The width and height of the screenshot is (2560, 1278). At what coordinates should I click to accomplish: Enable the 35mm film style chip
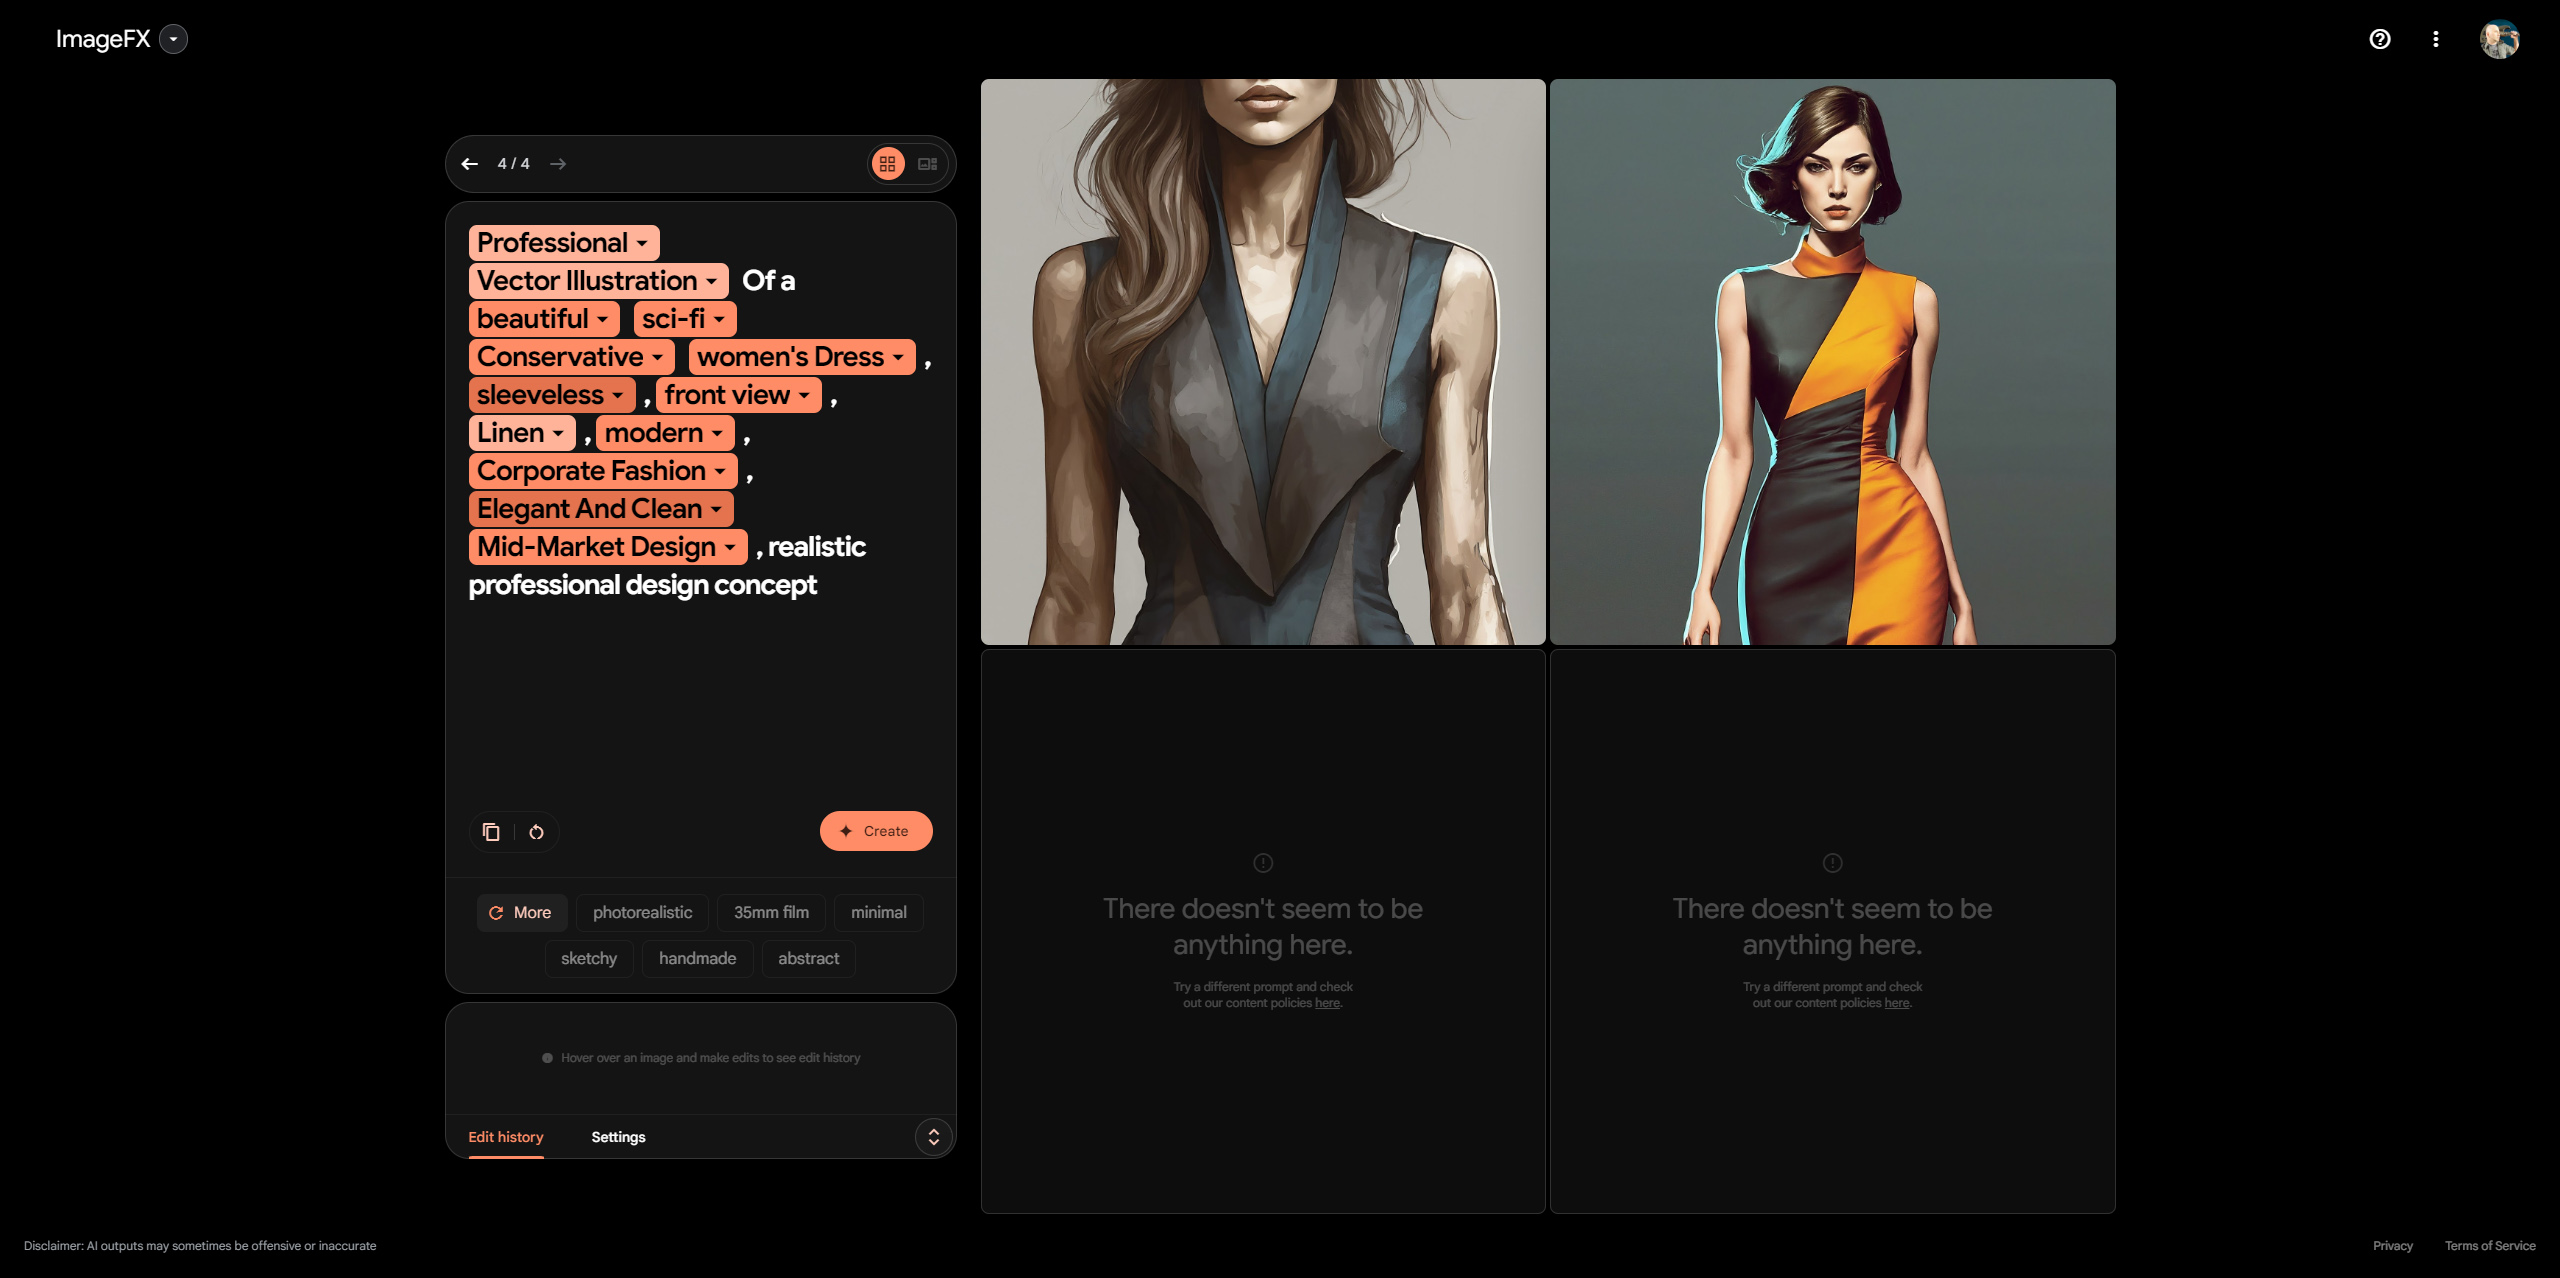[x=770, y=912]
